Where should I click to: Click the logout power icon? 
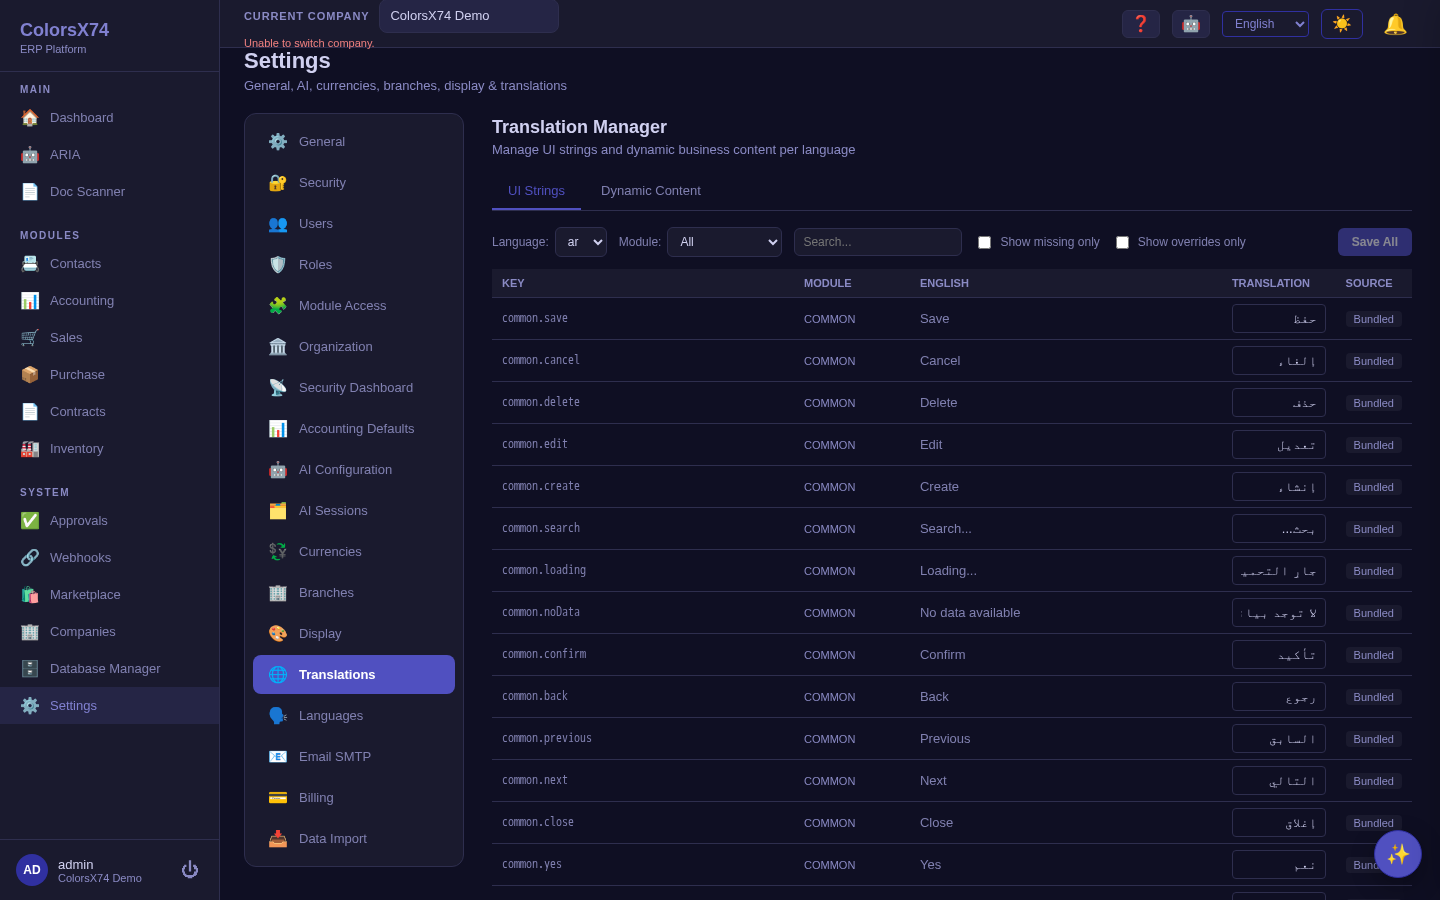point(190,870)
